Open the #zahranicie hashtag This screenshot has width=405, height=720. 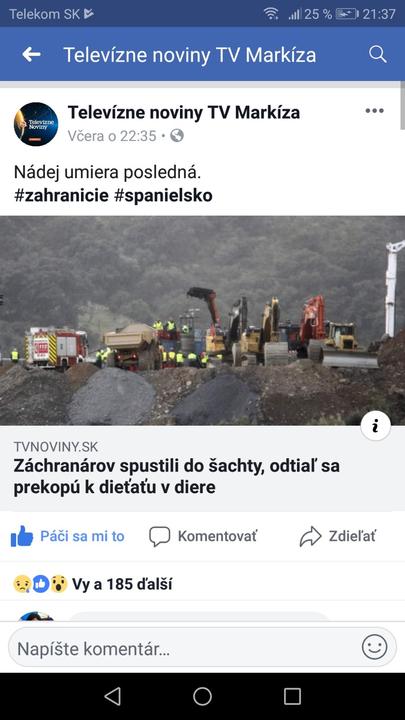61,196
